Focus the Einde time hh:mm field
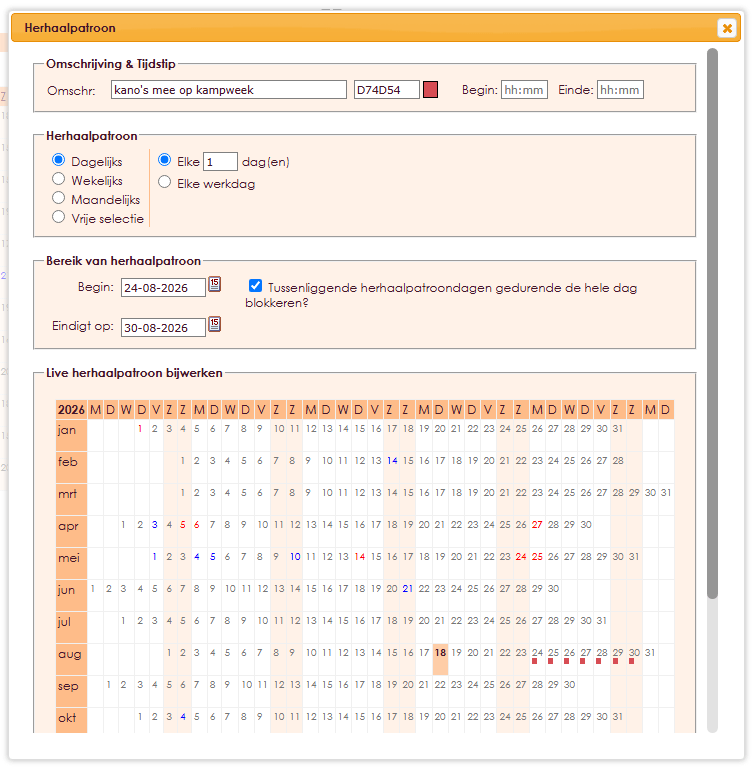Viewport: 753px width, 774px height. point(620,90)
